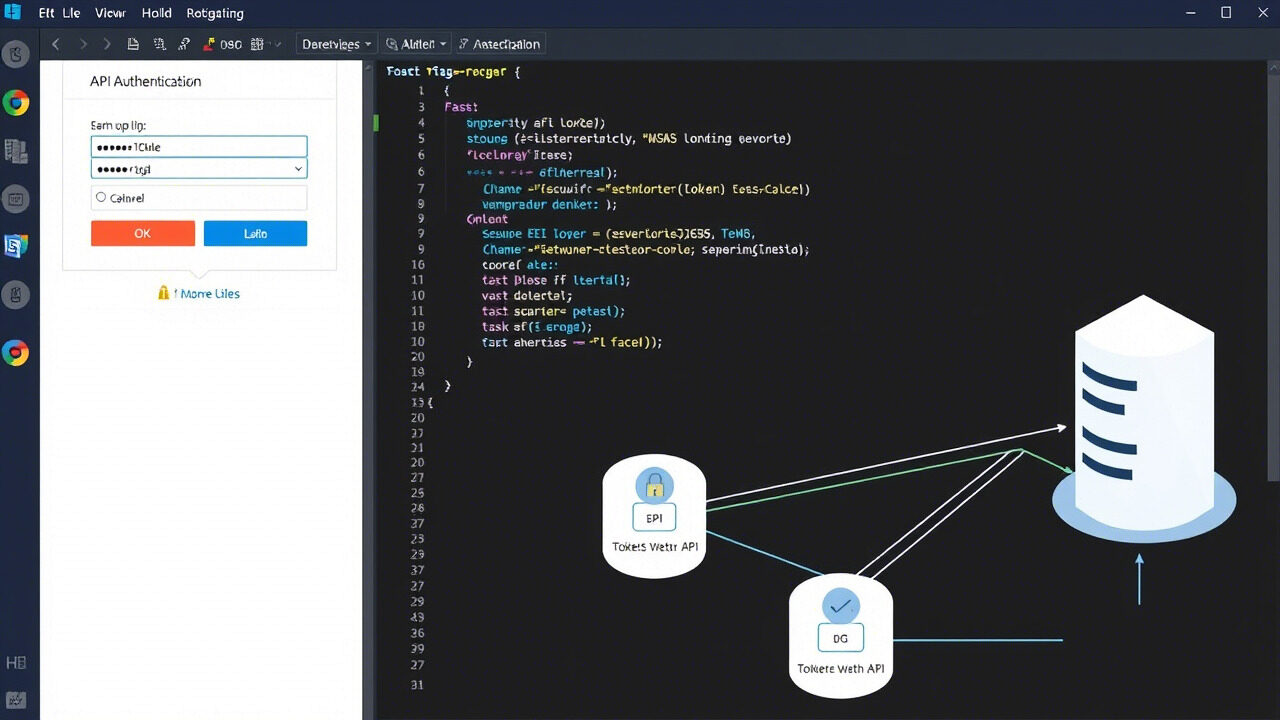Click the HD icon near bottom of sidebar
The image size is (1280, 720).
pyautogui.click(x=16, y=662)
